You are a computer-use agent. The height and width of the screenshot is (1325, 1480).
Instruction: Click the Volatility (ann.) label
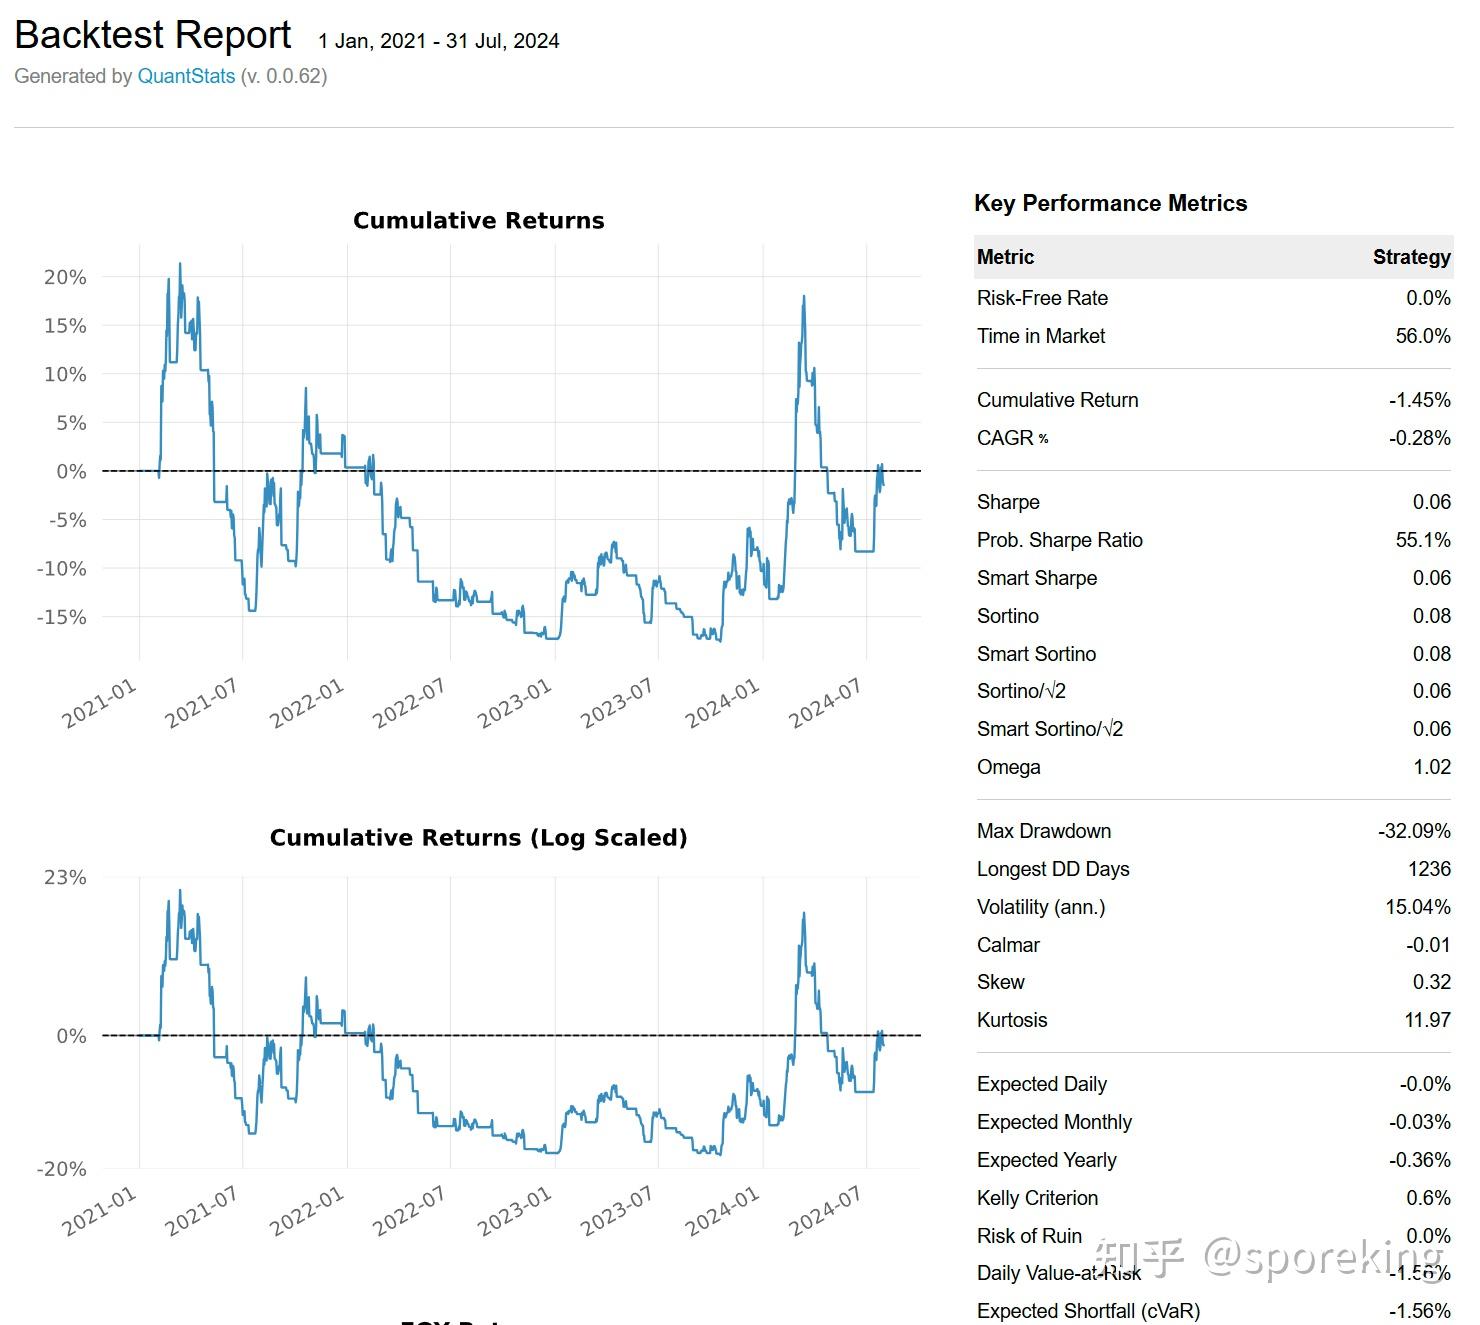(x=1040, y=907)
